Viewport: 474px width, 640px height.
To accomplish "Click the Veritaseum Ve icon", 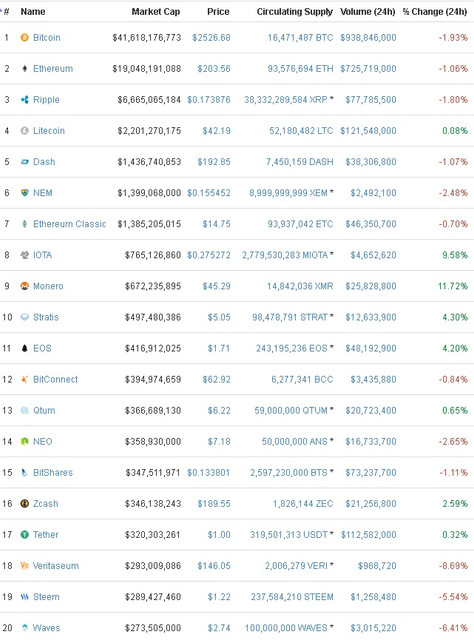I will pos(24,566).
